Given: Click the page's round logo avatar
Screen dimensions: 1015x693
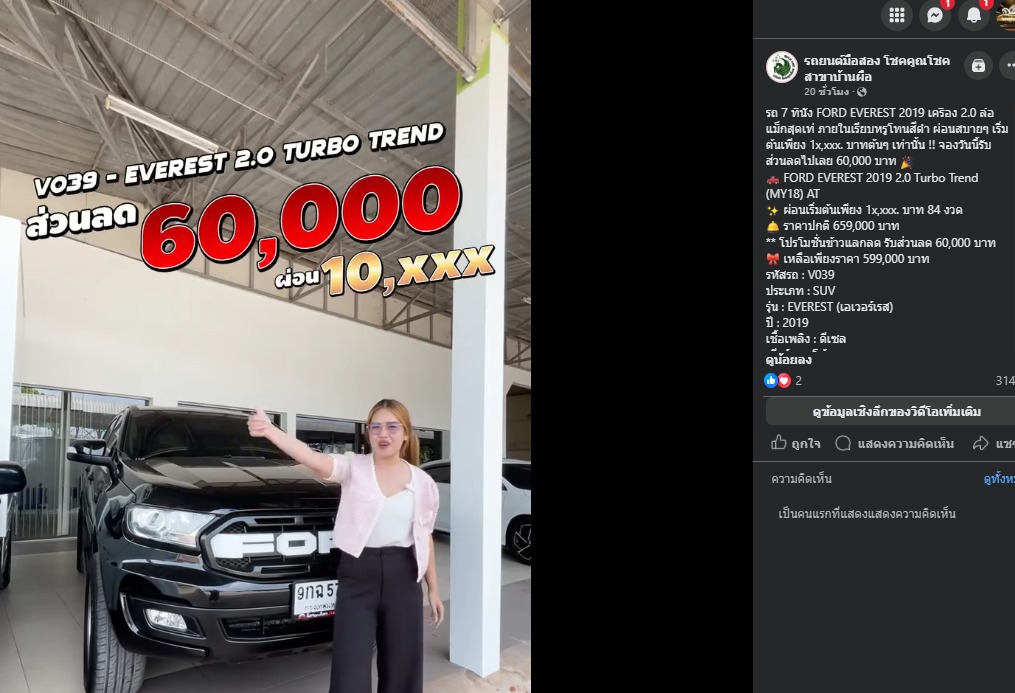Looking at the screenshot, I should pyautogui.click(x=781, y=67).
